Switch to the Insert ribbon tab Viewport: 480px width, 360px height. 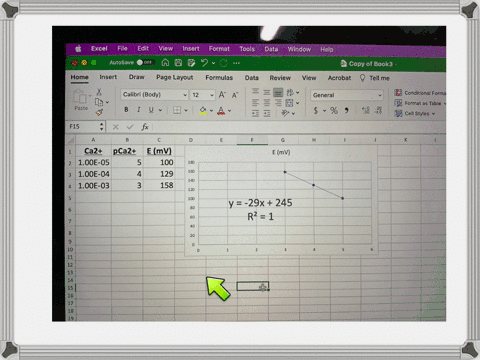(108, 77)
